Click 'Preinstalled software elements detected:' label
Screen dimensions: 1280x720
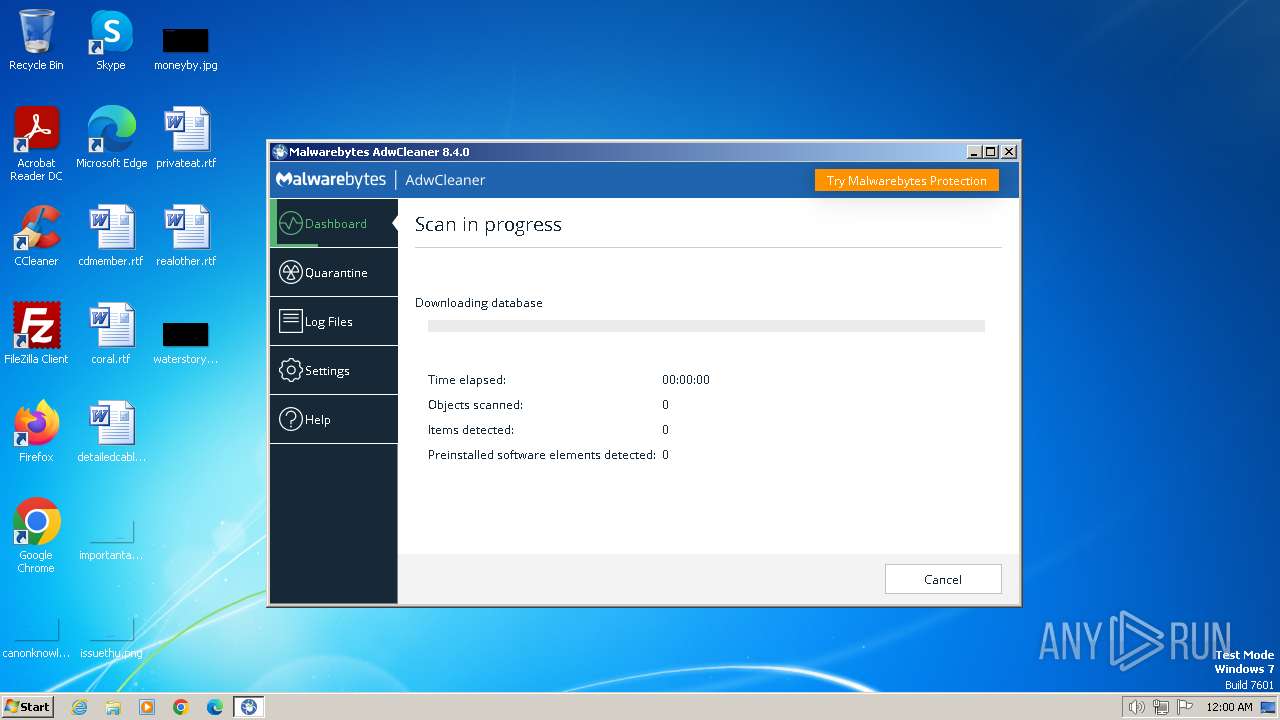click(x=542, y=455)
